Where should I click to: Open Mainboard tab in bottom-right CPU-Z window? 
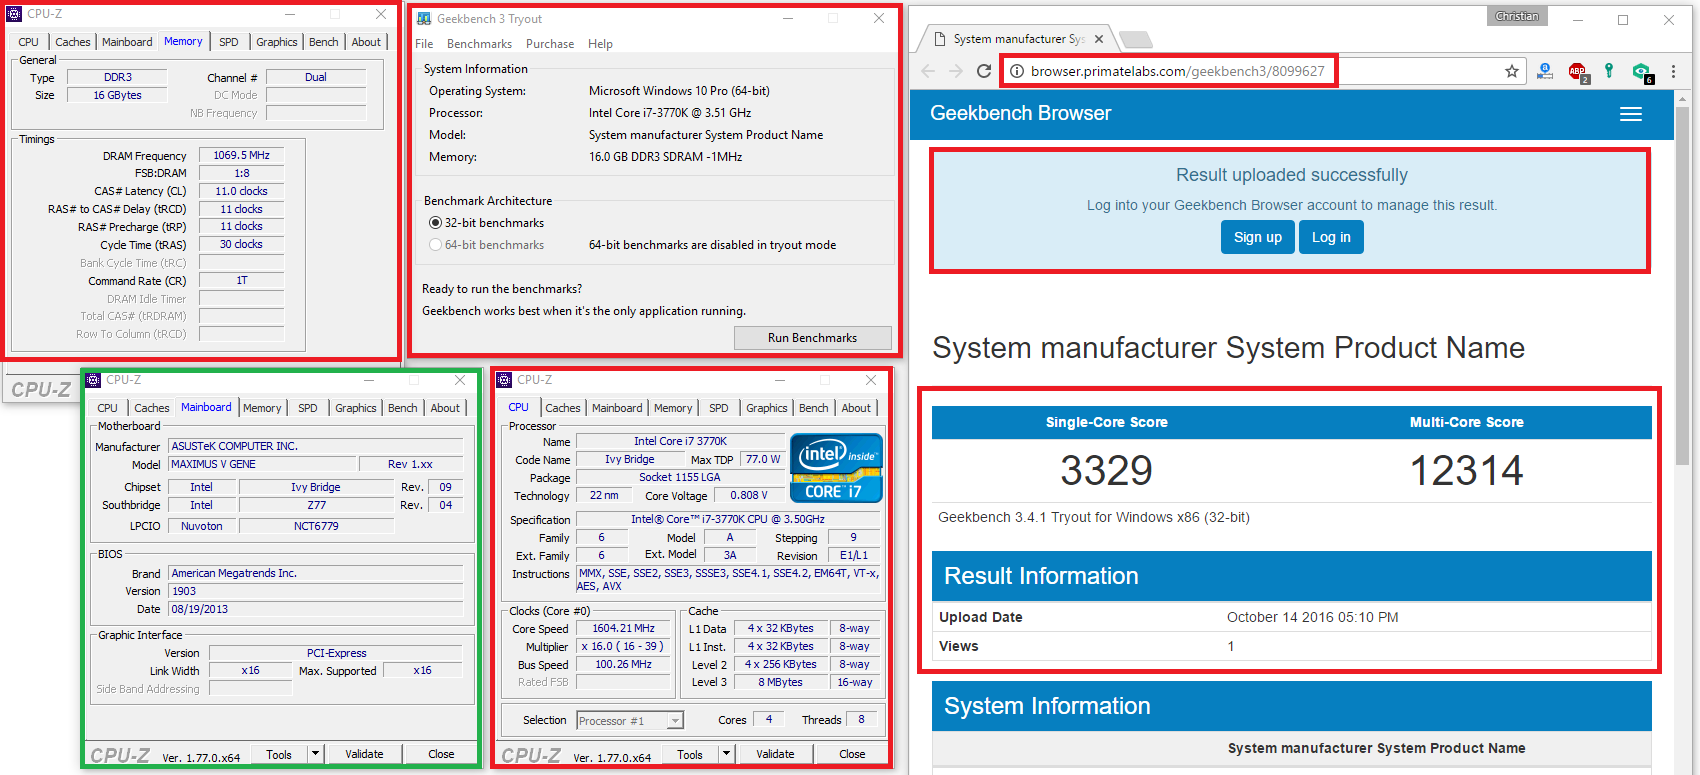coord(617,408)
